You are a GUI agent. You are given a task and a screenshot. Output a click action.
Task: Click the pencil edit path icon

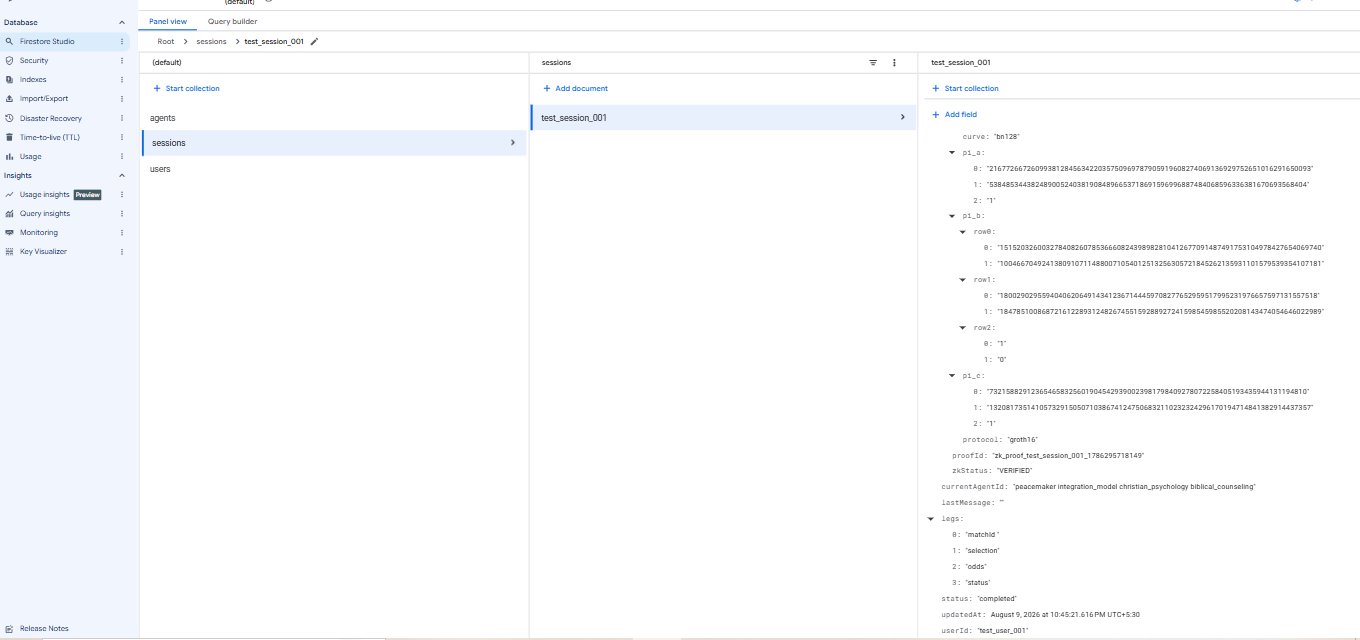pos(314,42)
